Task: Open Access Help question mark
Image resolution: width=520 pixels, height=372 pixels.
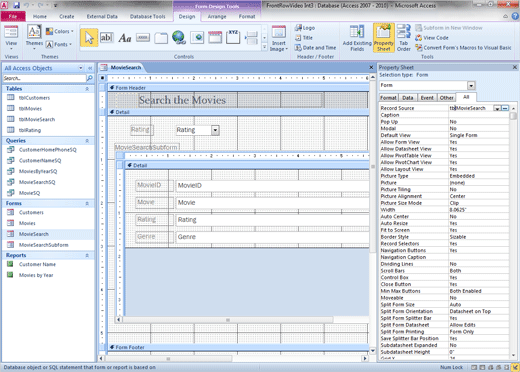Action: coord(515,16)
